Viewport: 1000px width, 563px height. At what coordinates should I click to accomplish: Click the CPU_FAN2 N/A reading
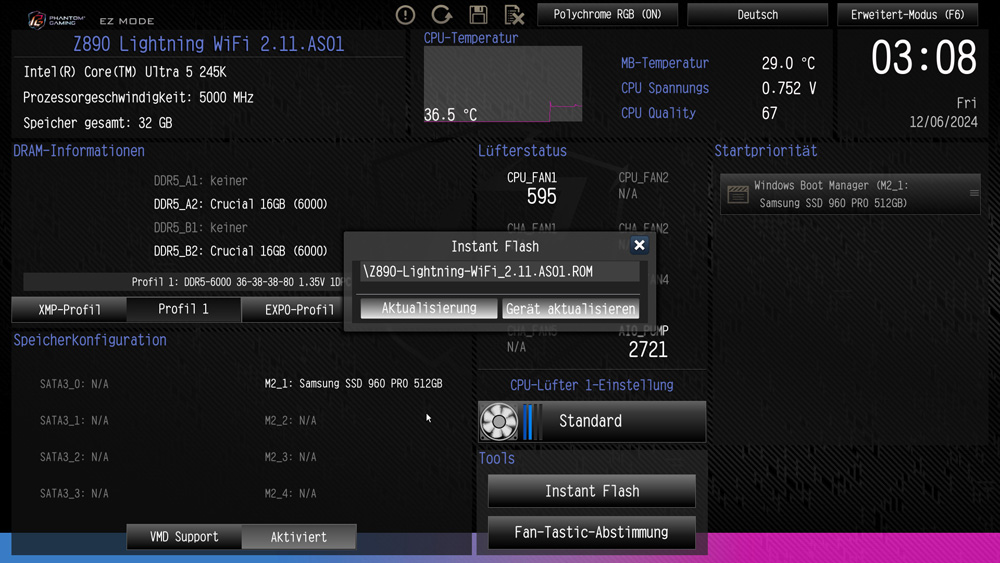643,186
